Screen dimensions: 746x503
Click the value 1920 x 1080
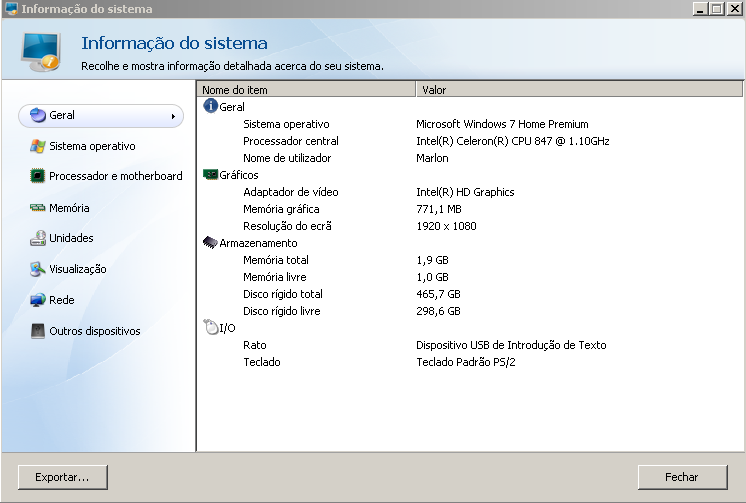446,226
